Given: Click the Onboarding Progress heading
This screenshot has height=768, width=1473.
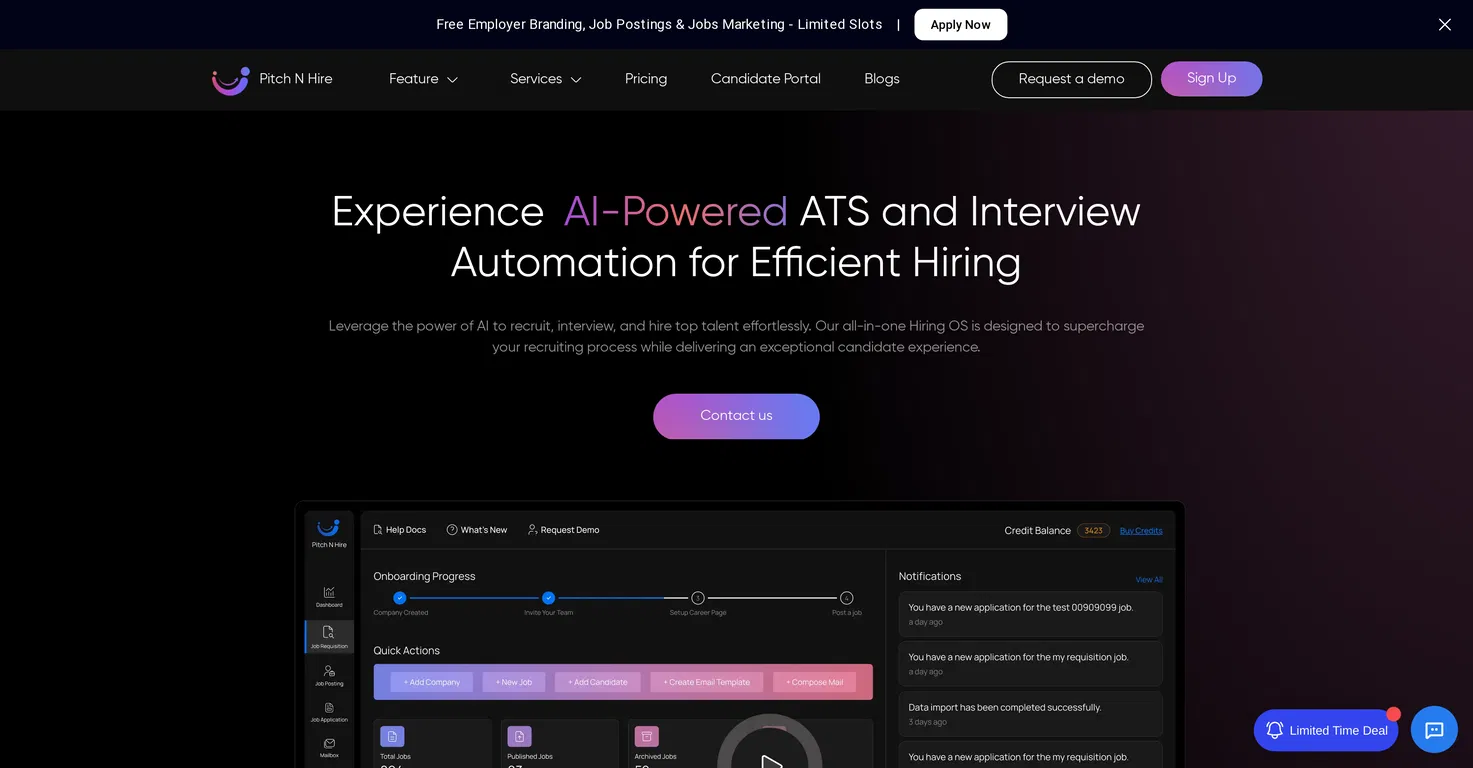Looking at the screenshot, I should (x=424, y=577).
